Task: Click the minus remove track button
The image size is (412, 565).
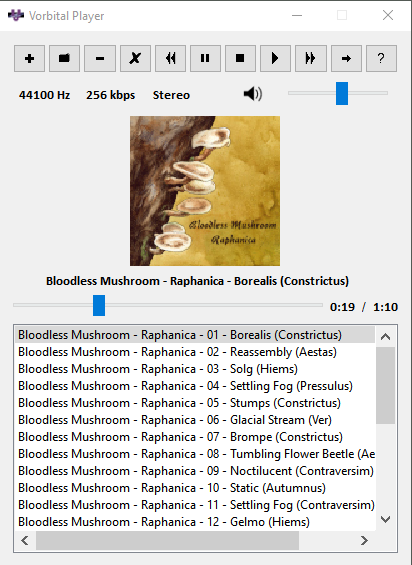Action: click(x=100, y=58)
